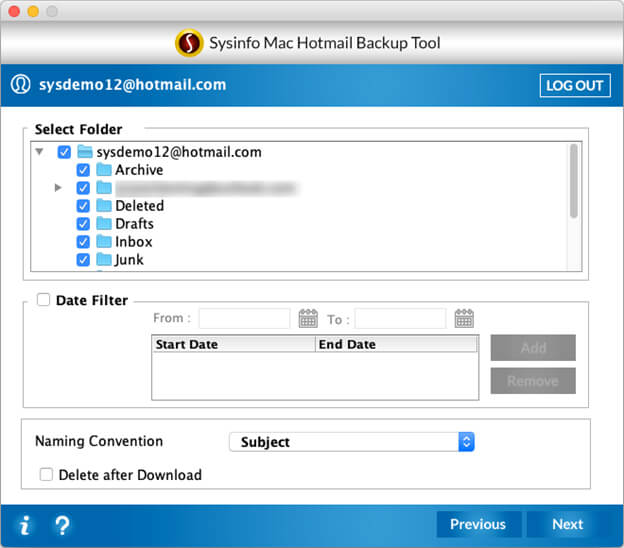Click the End Date column header
Image resolution: width=624 pixels, height=548 pixels.
tap(396, 344)
